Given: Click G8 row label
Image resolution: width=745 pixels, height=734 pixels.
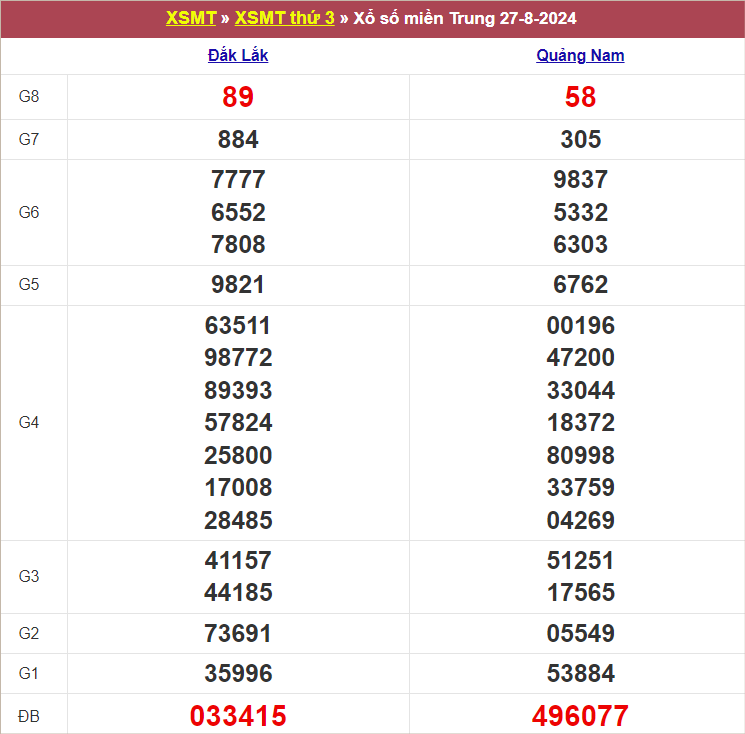Looking at the screenshot, I should pos(29,96).
